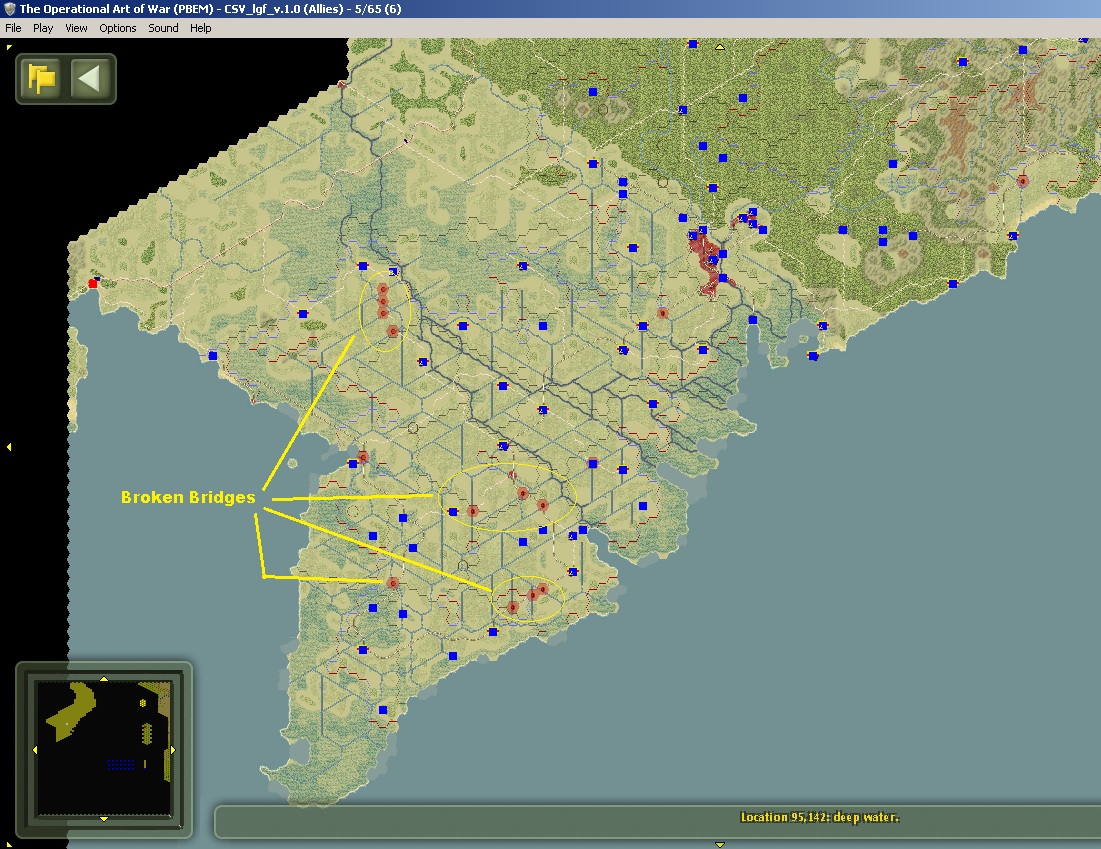Click the lone broken bridge marker at the southwest

(393, 583)
